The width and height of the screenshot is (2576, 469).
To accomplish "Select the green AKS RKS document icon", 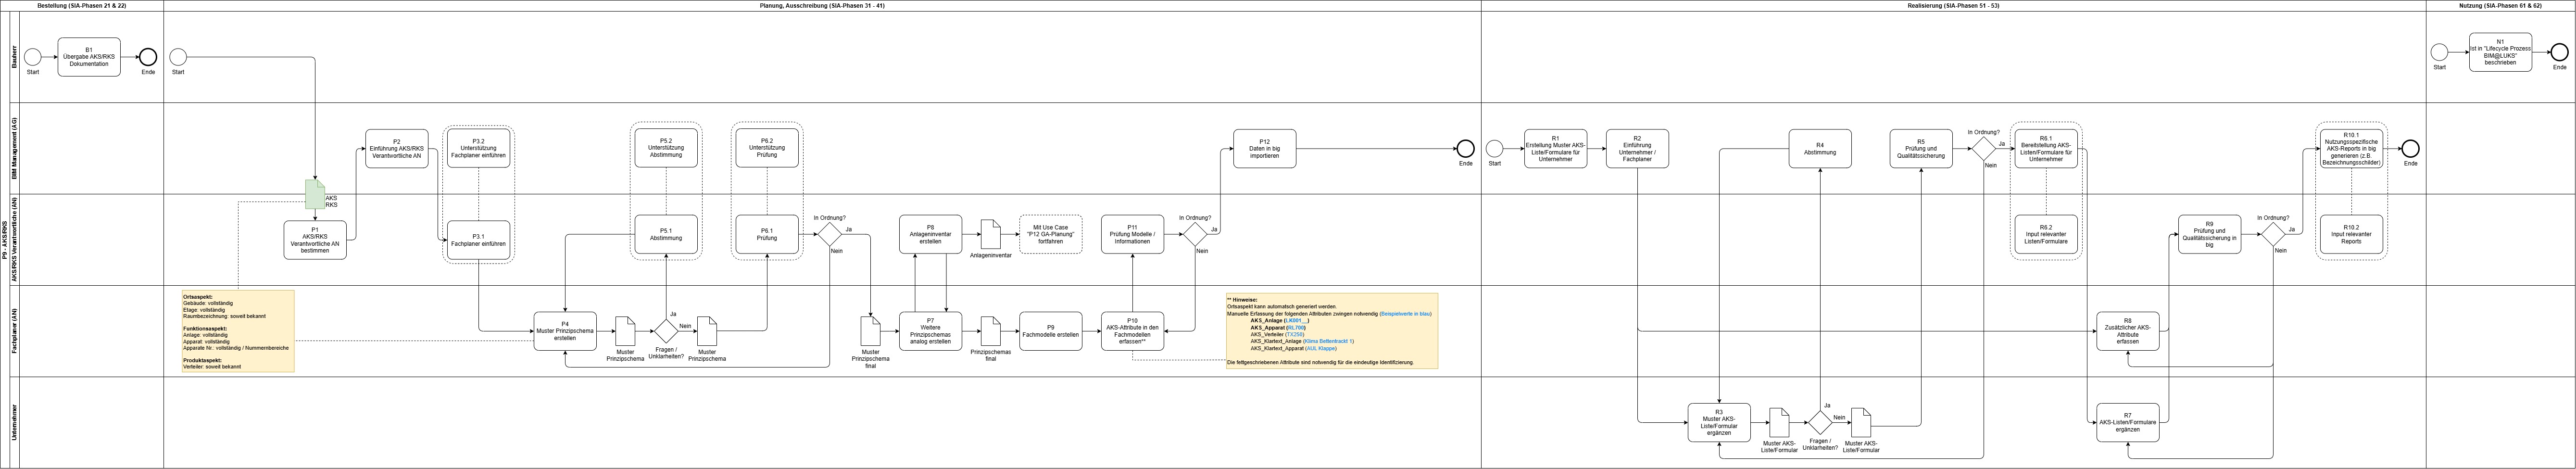I will (315, 194).
